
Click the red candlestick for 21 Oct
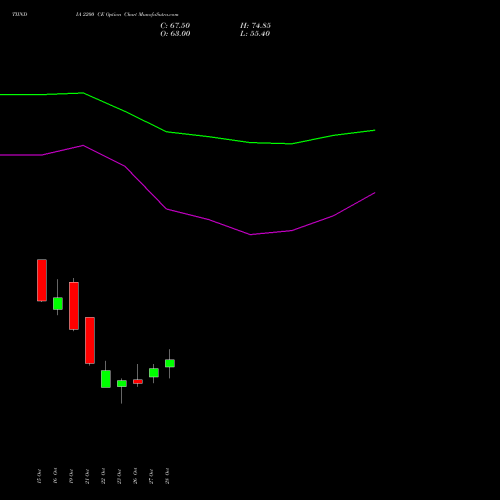90,340
